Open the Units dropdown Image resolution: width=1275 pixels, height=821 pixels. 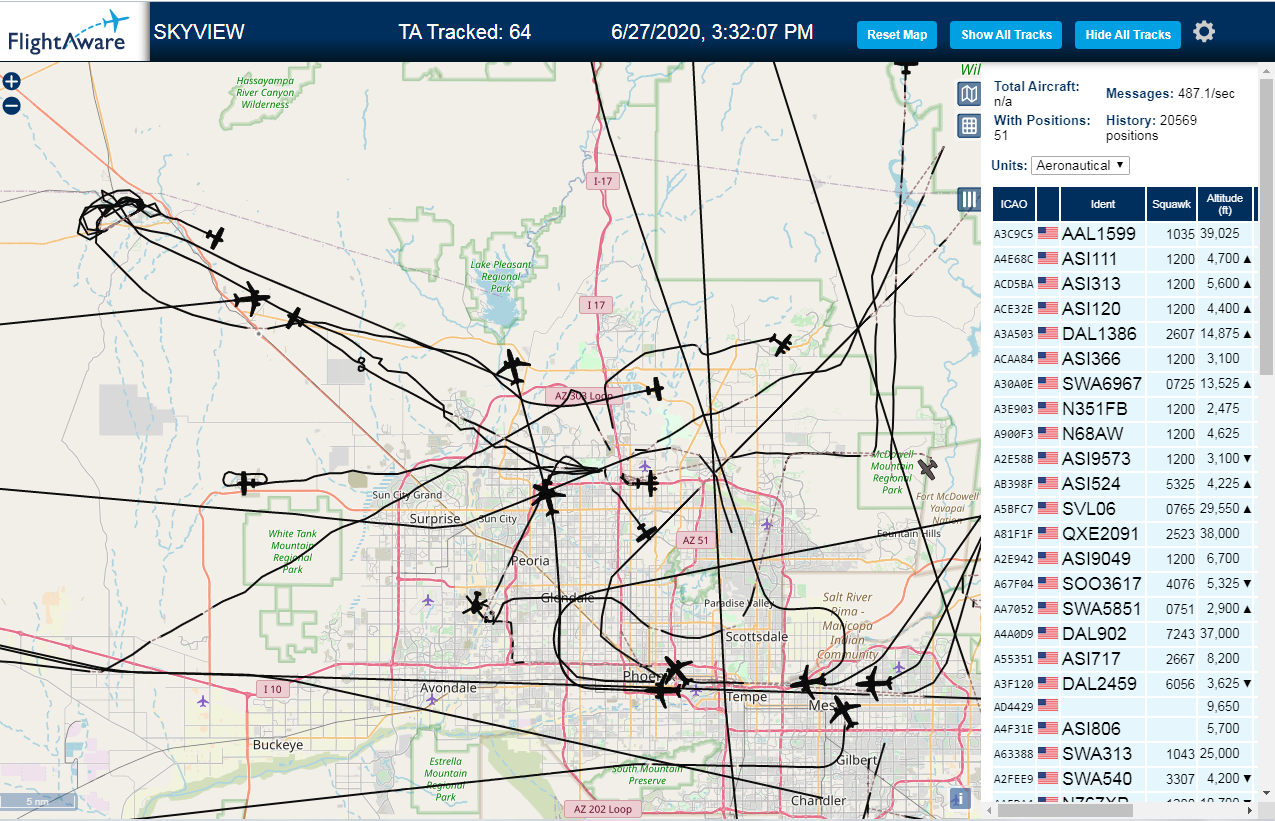tap(1081, 165)
